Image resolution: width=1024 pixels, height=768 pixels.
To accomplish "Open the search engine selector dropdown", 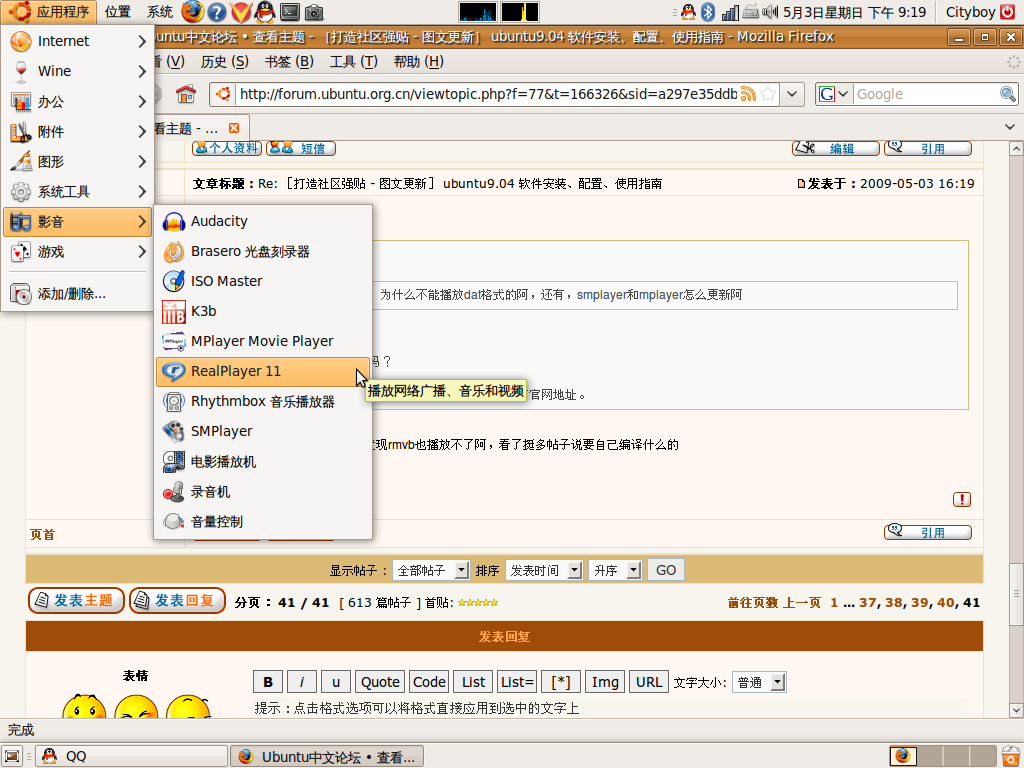I will coord(833,94).
